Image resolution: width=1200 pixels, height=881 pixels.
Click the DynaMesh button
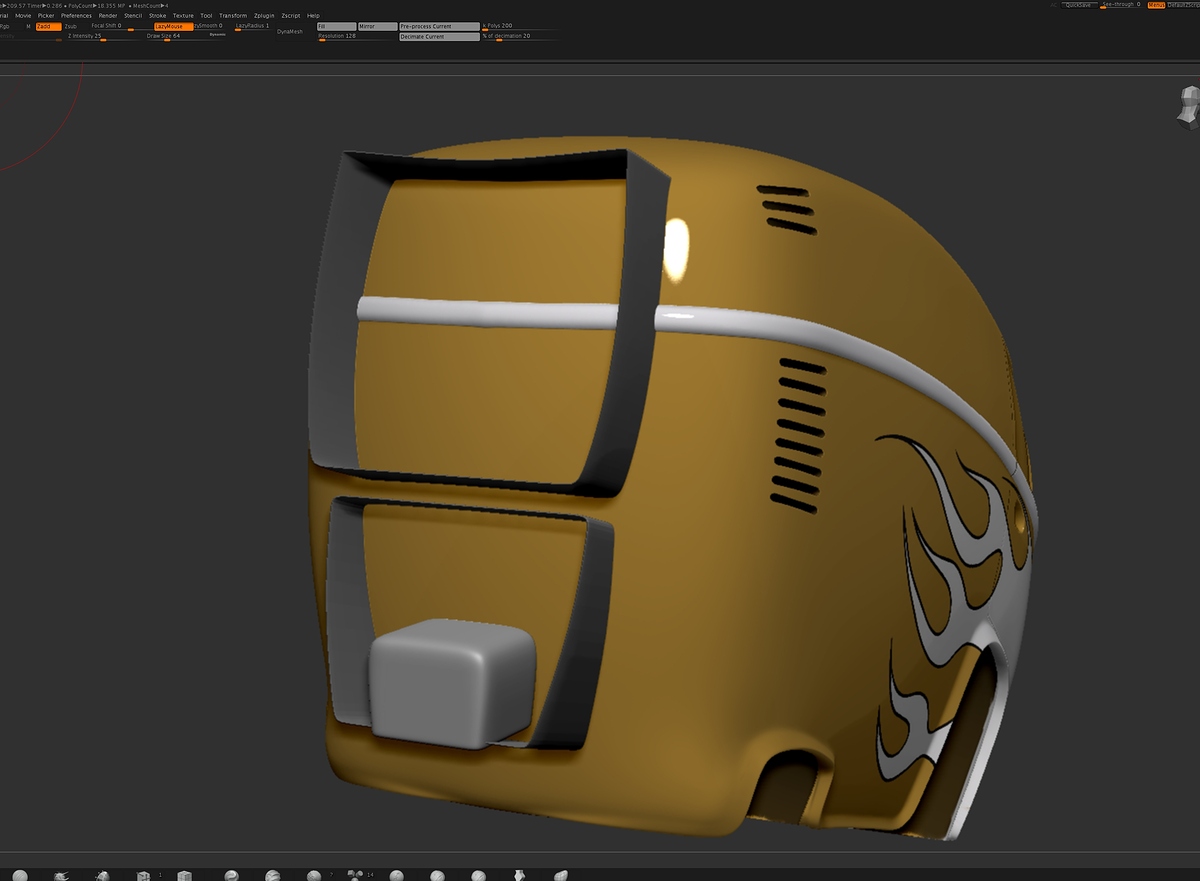[x=290, y=32]
